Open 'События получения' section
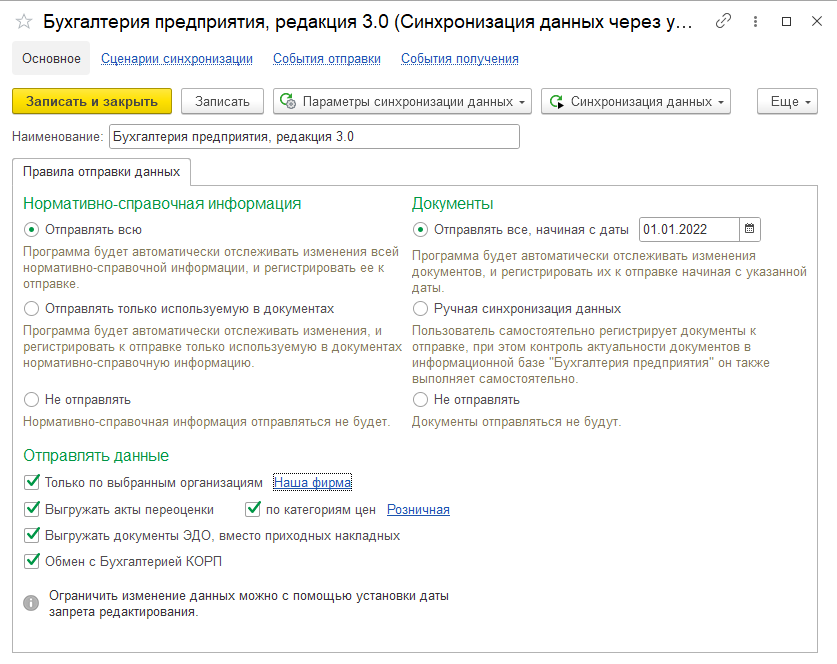The image size is (837, 664). click(460, 59)
